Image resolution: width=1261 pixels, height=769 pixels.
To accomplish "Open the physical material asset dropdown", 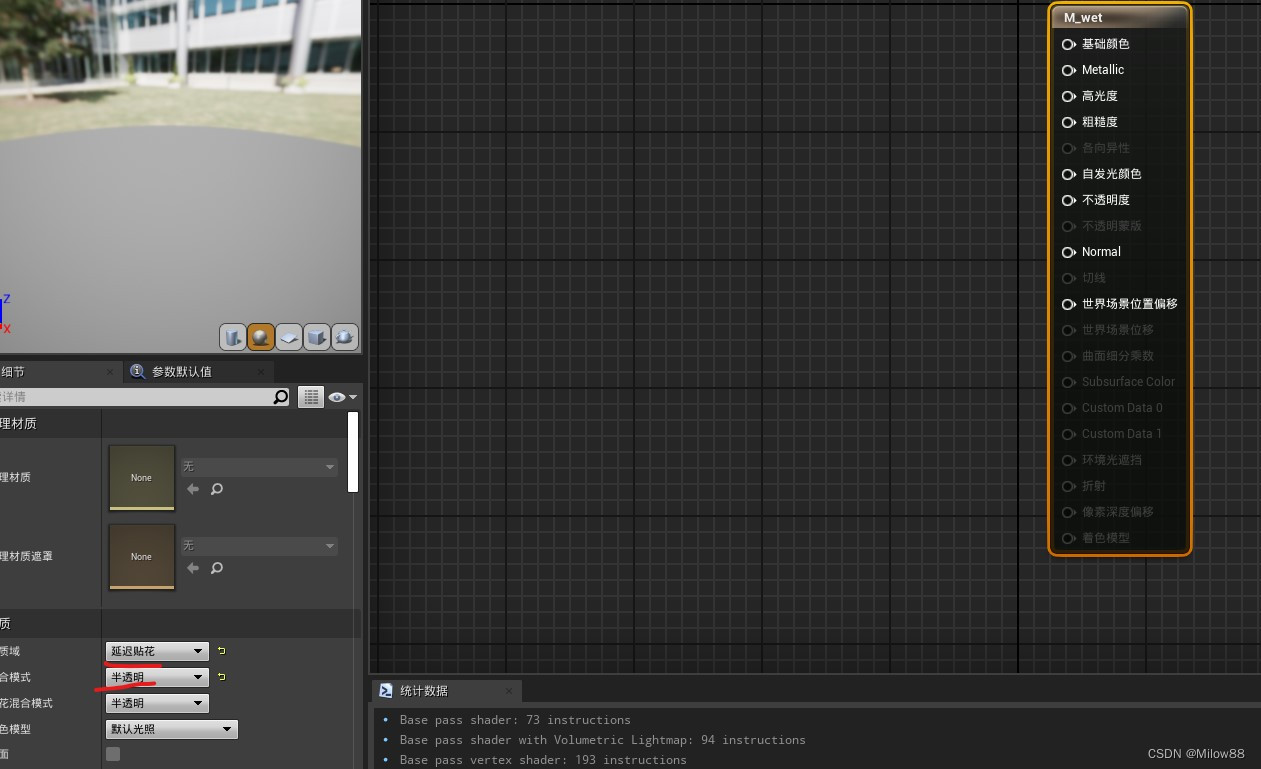I will [x=259, y=467].
